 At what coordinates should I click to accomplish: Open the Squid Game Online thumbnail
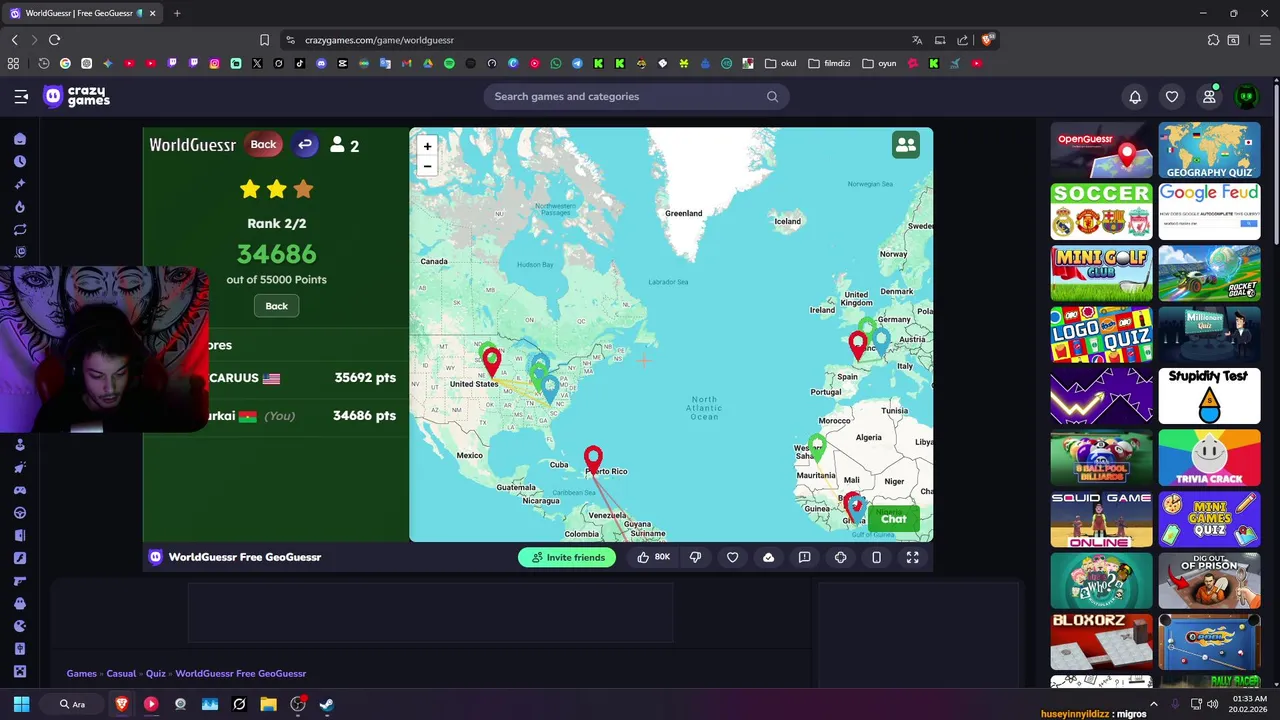1101,519
